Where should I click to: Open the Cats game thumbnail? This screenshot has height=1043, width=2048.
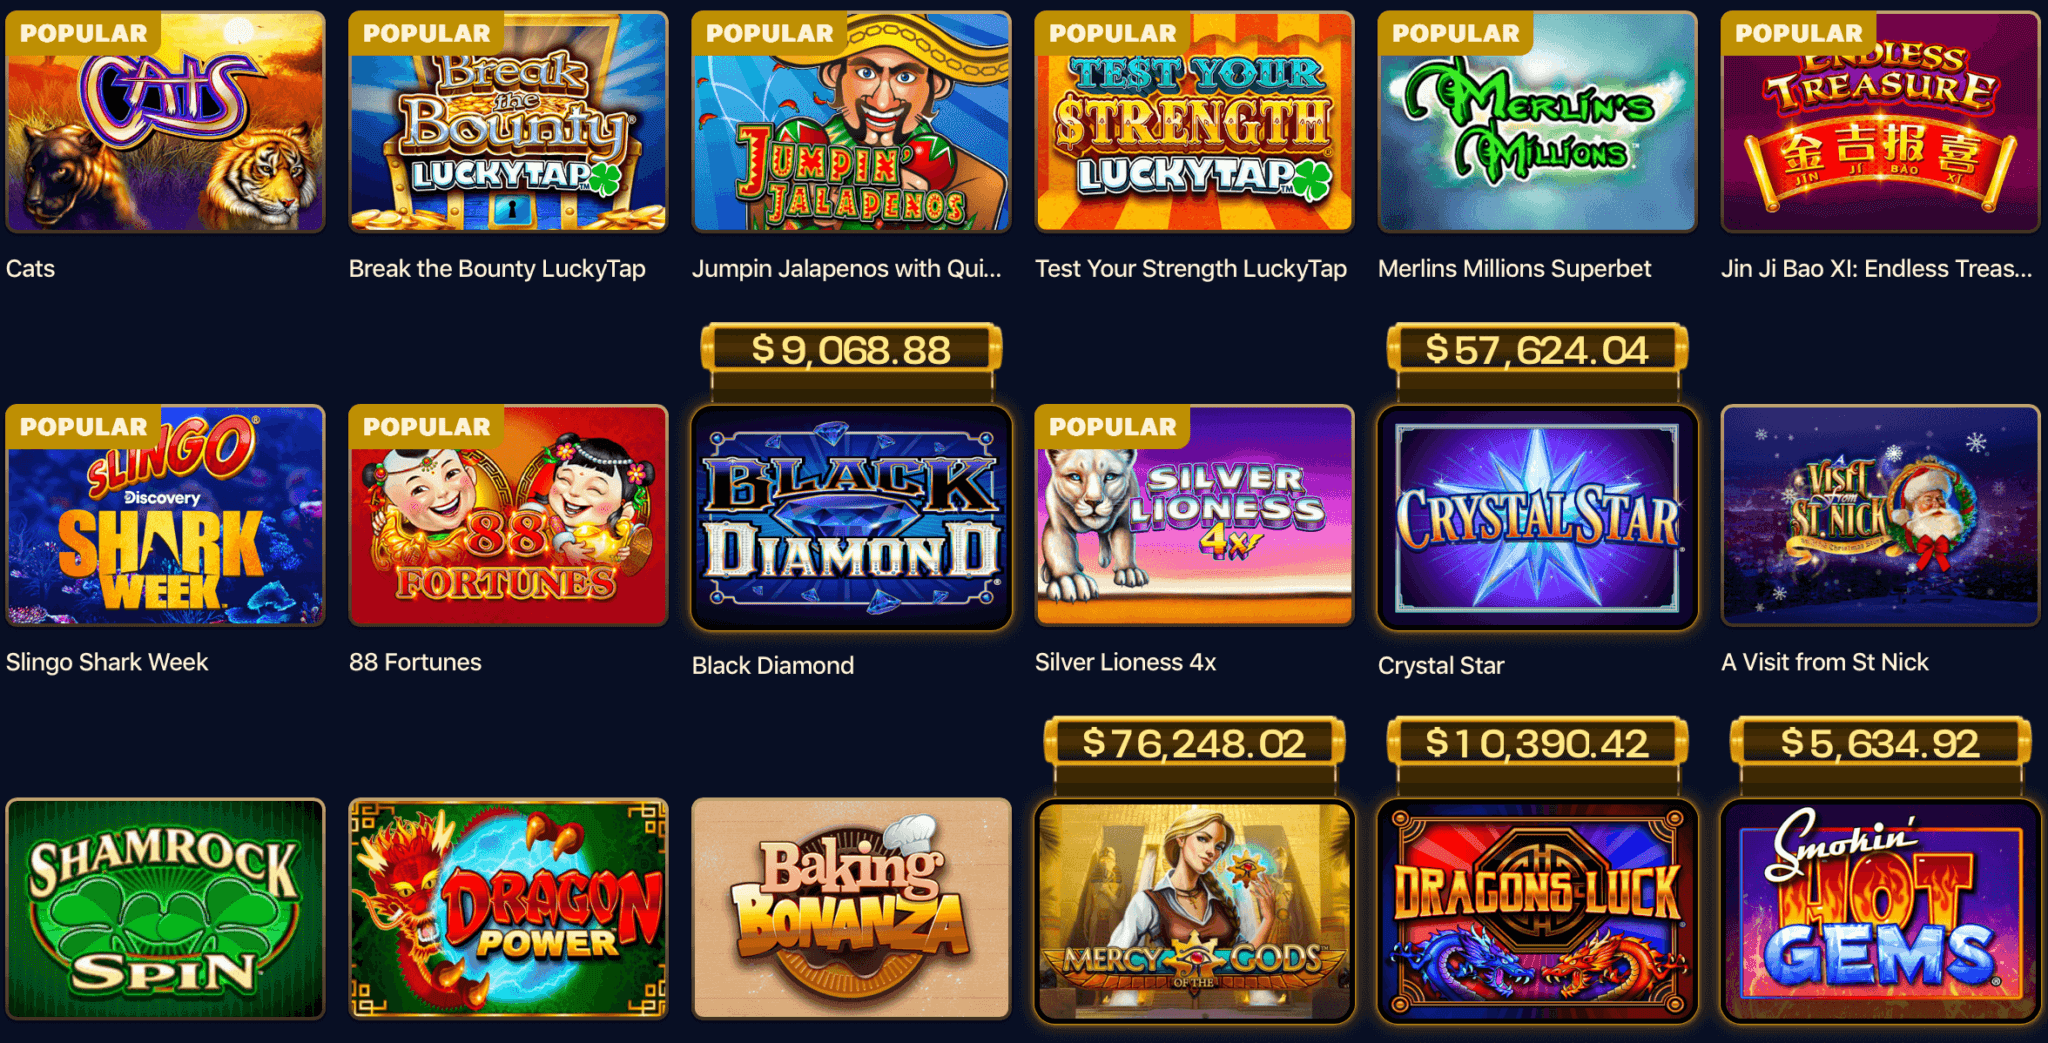point(165,122)
